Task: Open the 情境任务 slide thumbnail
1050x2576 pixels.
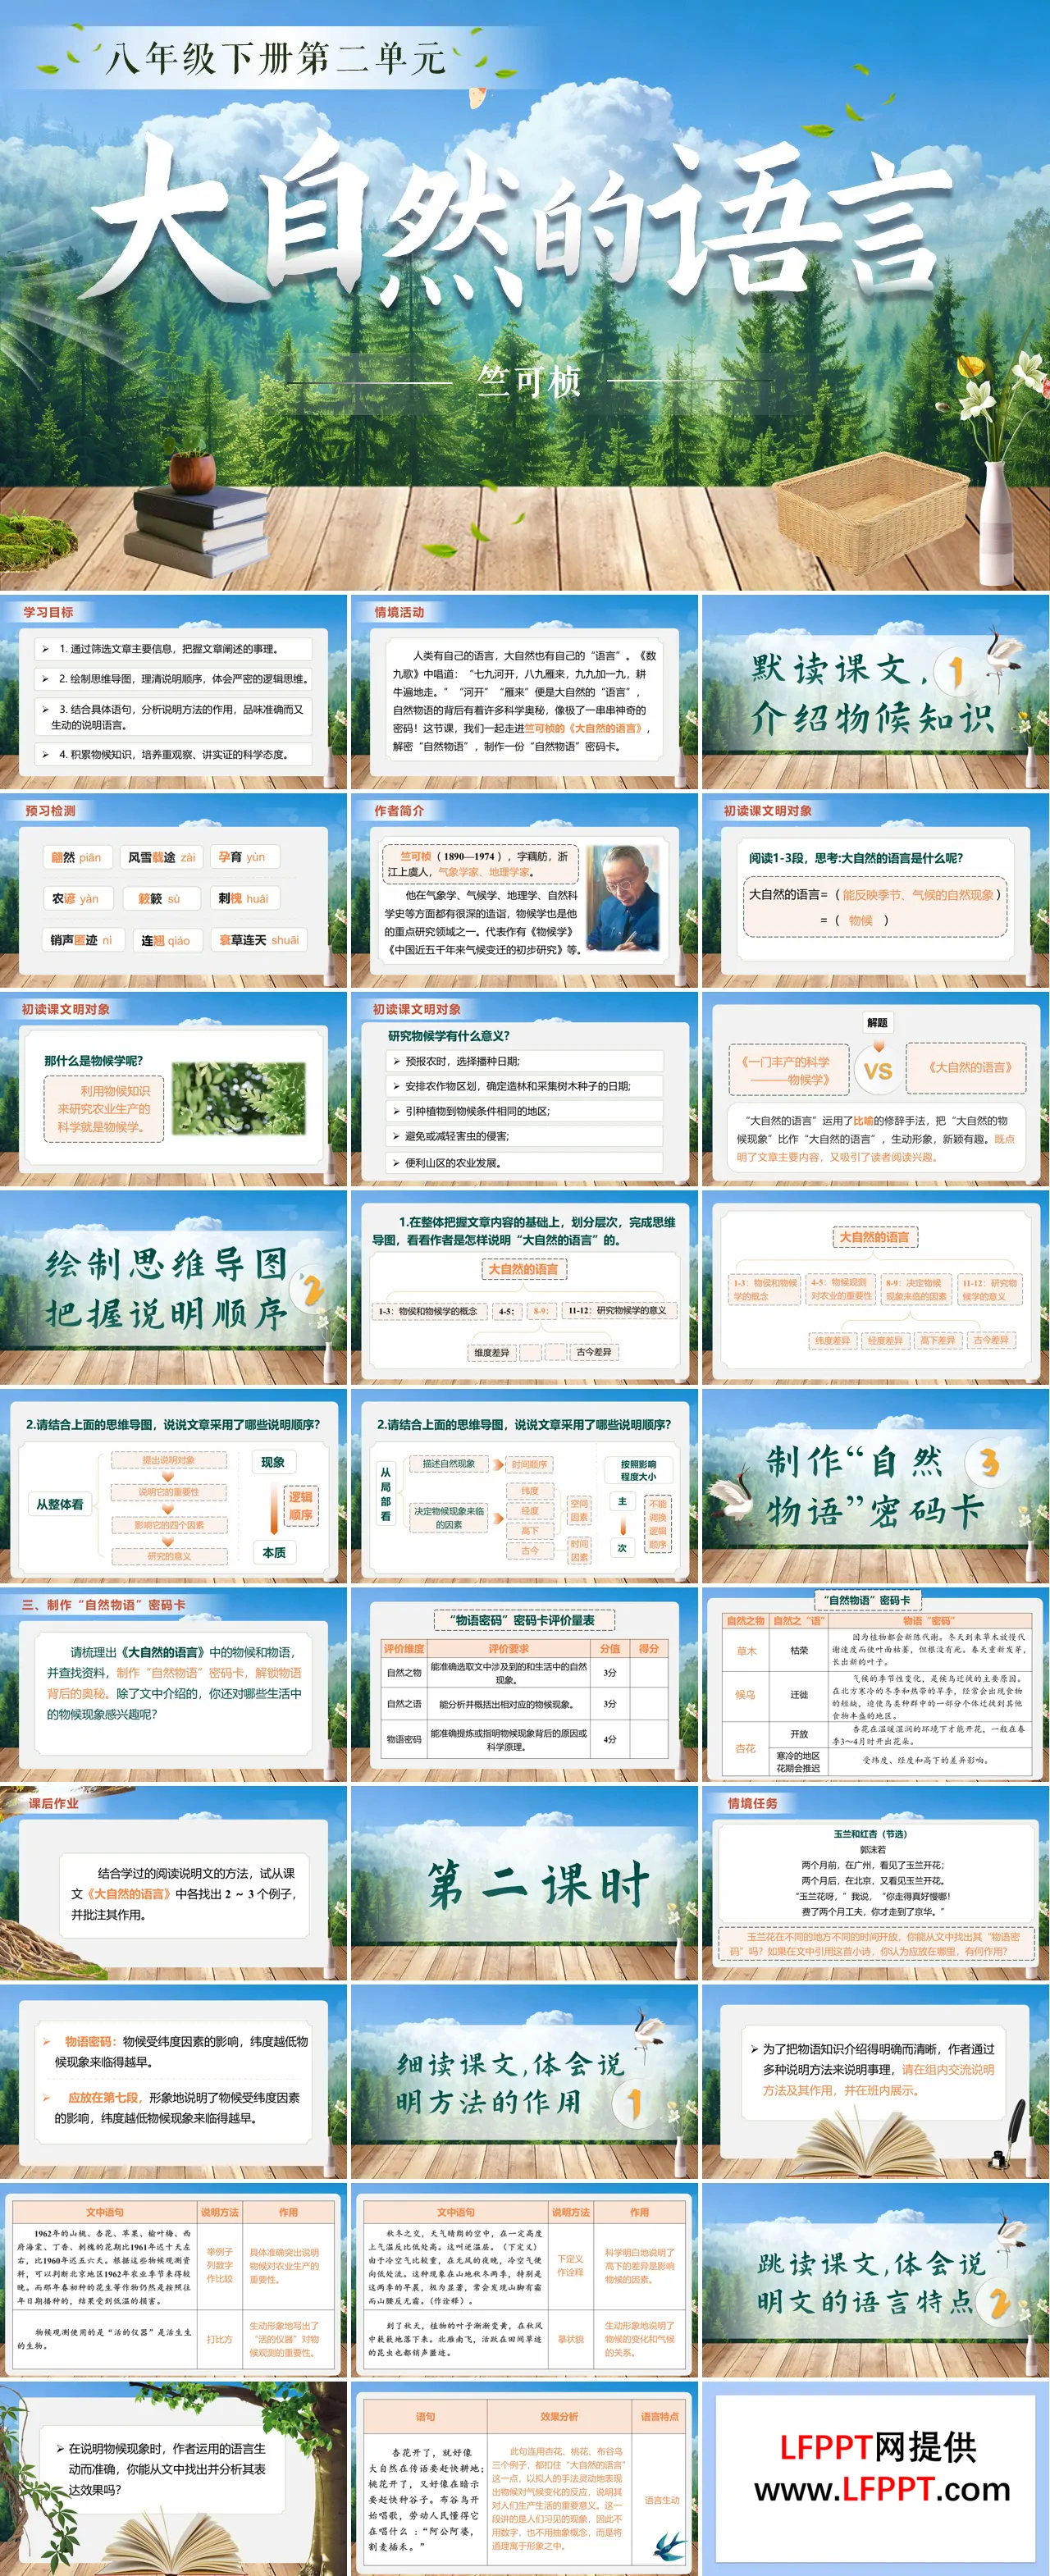Action: pyautogui.click(x=875, y=1884)
